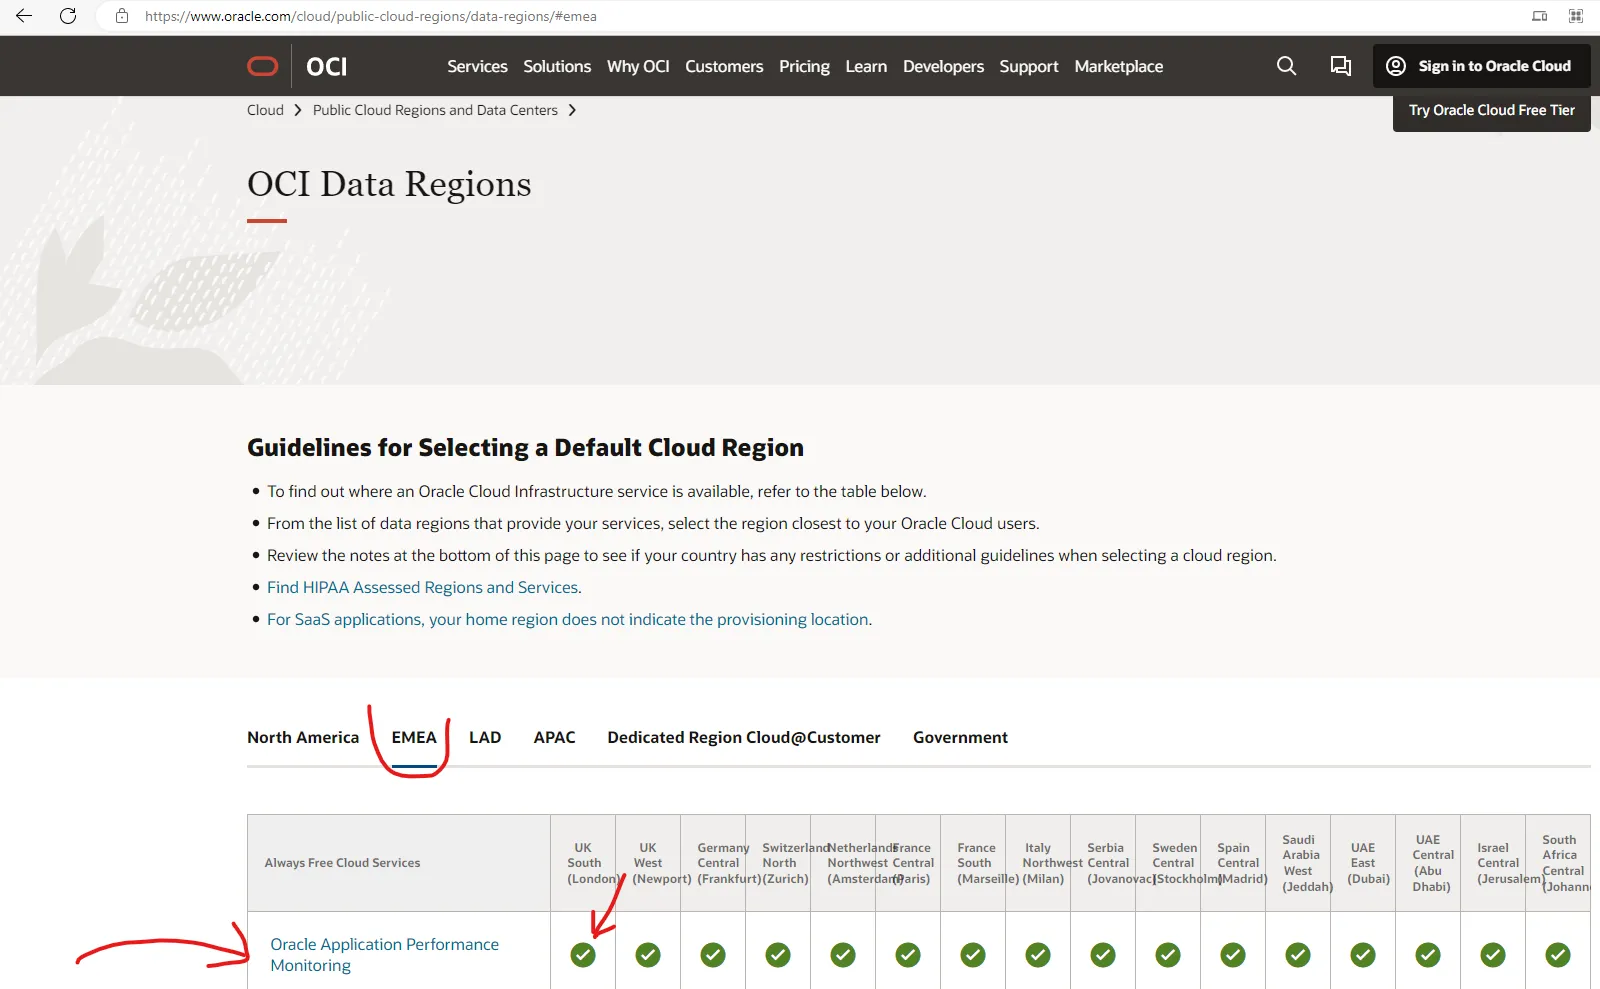1600x989 pixels.
Task: Click the "OCI Data Regions" page heading
Action: coord(389,184)
